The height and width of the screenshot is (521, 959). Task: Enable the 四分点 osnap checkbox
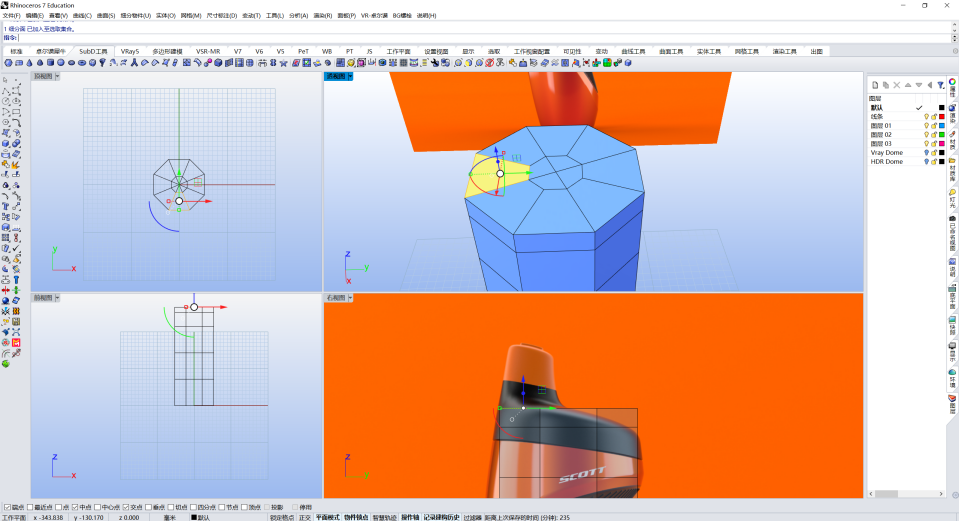[x=193, y=507]
